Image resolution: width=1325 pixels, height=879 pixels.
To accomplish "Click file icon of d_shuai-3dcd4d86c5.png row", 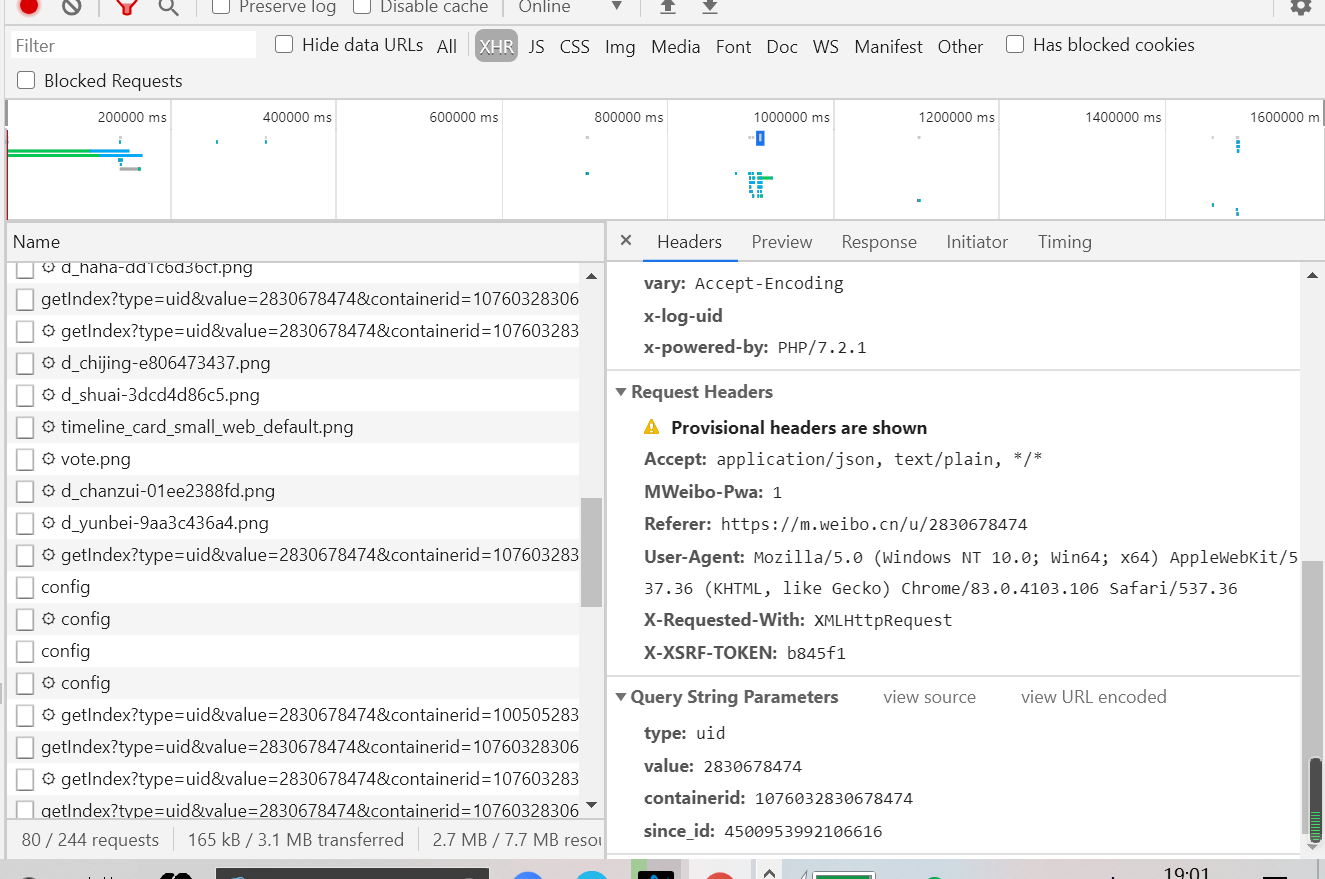I will [x=25, y=395].
